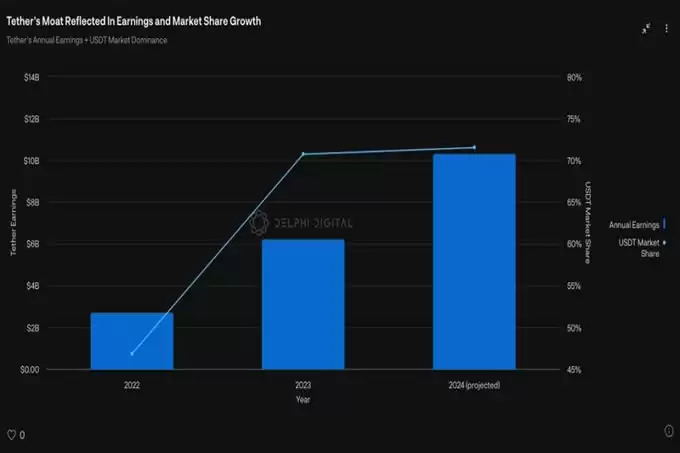
Task: Open the info icon at bottom right
Action: (669, 430)
